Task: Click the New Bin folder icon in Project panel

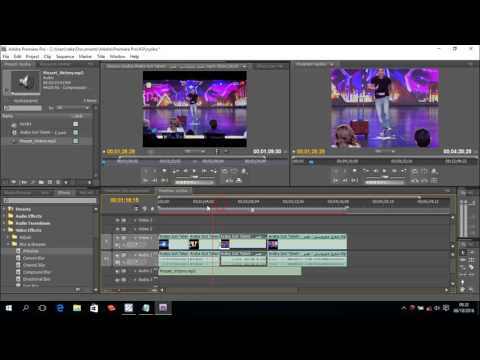Action: click(x=41, y=182)
